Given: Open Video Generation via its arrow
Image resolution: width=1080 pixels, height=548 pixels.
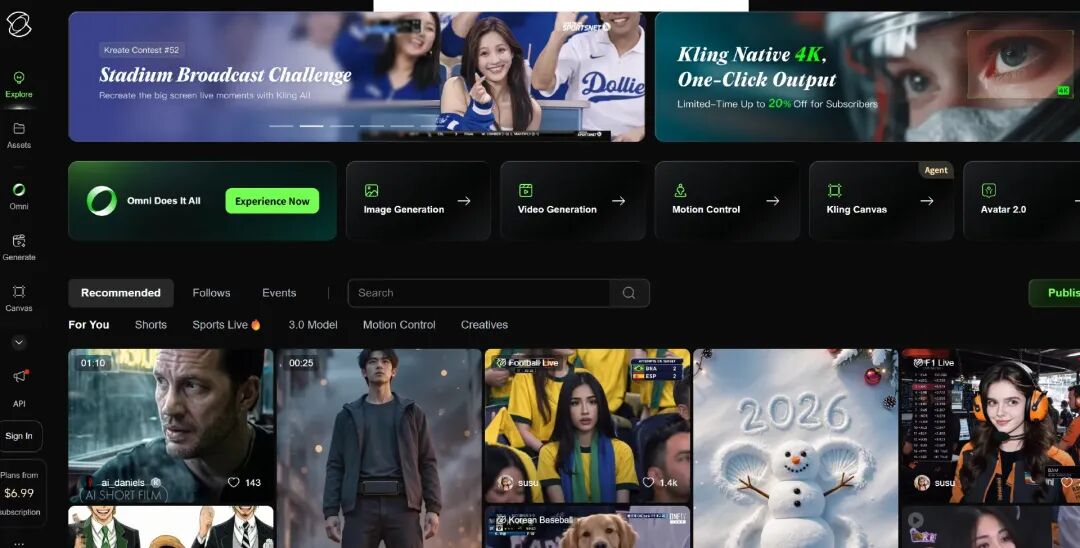Looking at the screenshot, I should 619,201.
